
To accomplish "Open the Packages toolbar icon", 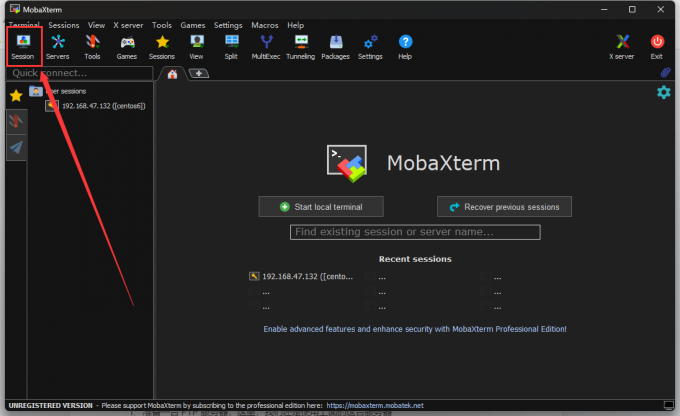I will [336, 47].
